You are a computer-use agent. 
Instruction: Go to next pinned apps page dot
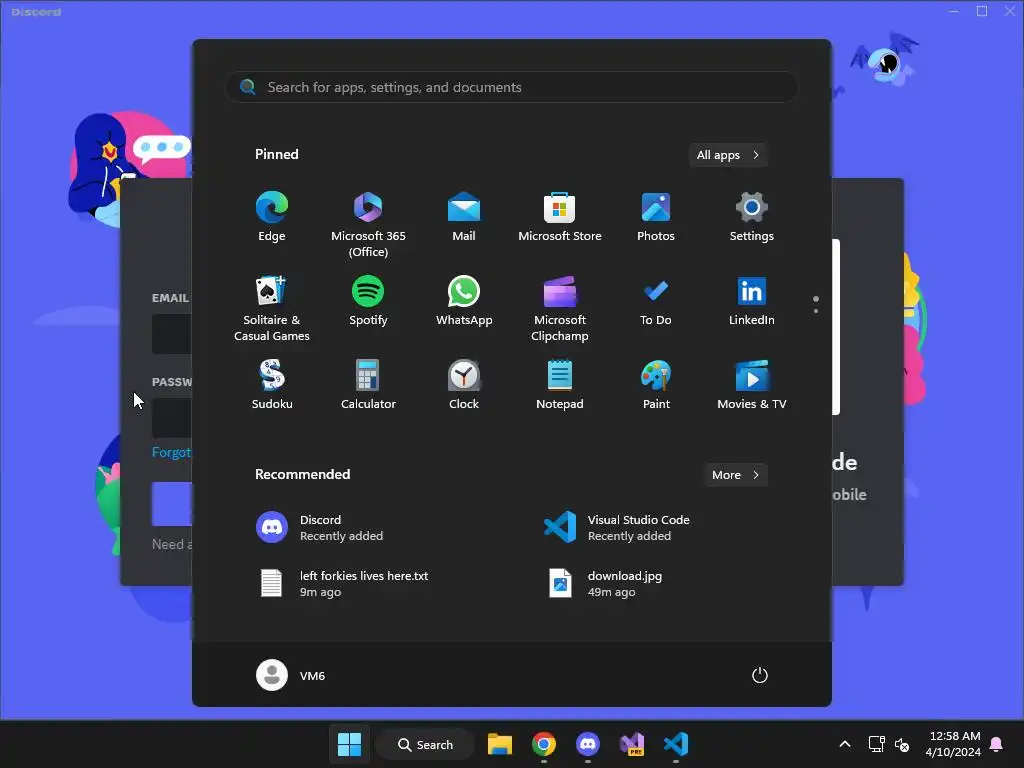(x=816, y=311)
